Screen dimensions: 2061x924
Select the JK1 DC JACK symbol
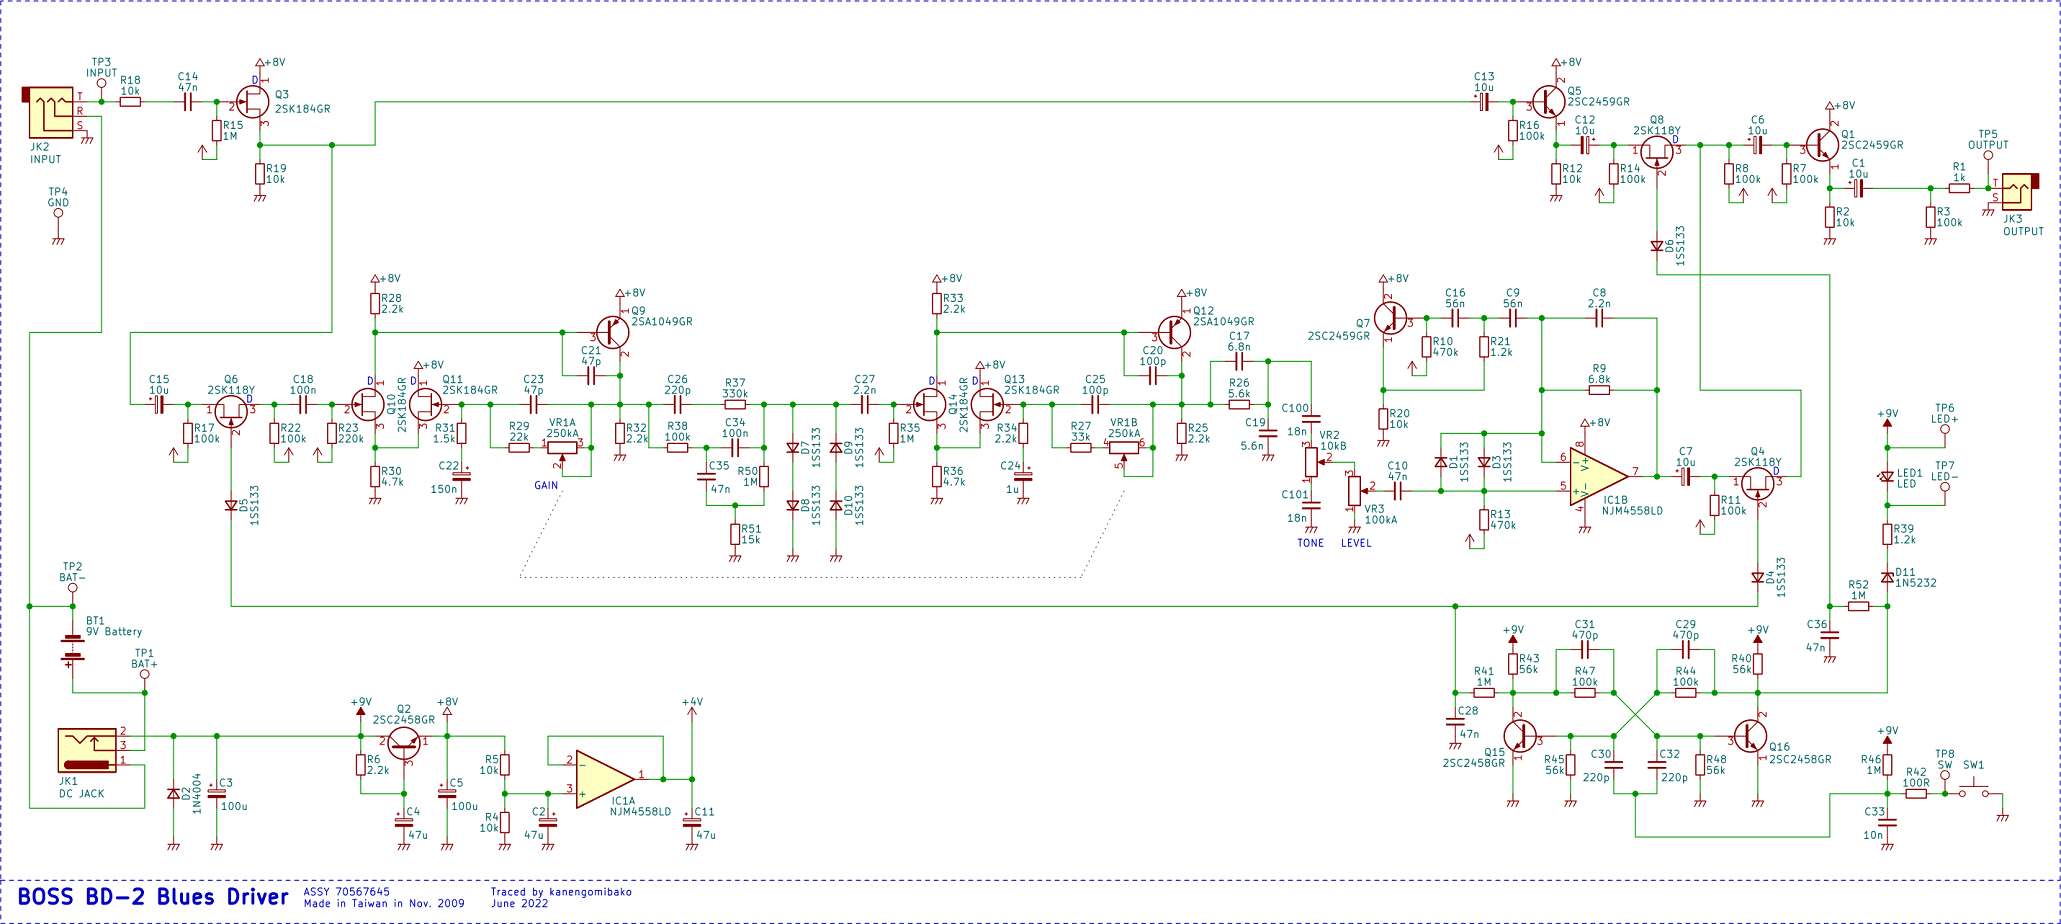(x=88, y=750)
